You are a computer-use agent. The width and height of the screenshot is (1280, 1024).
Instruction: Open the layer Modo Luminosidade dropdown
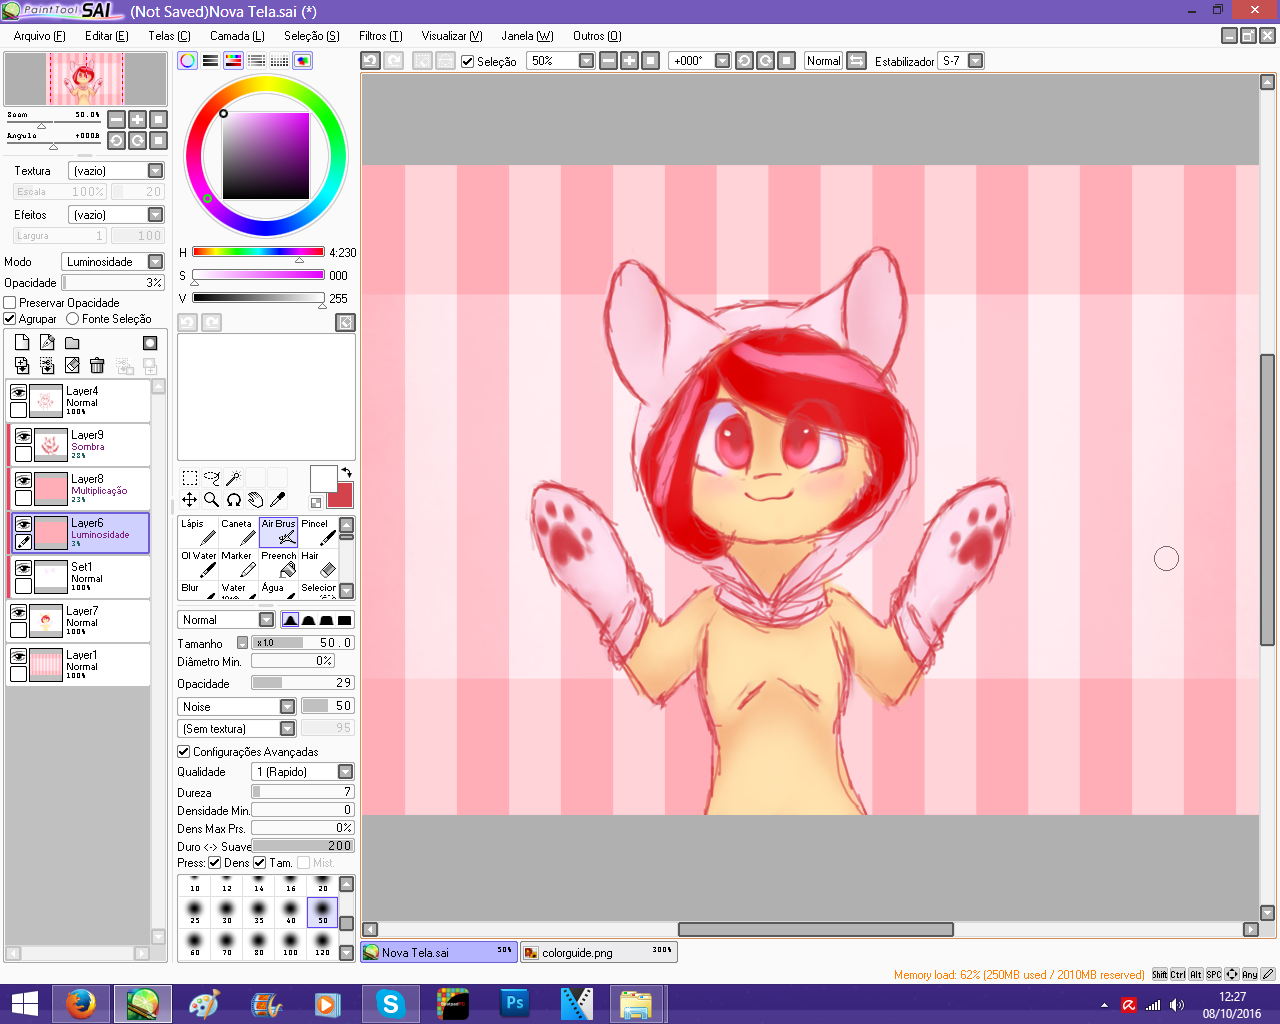[x=155, y=262]
